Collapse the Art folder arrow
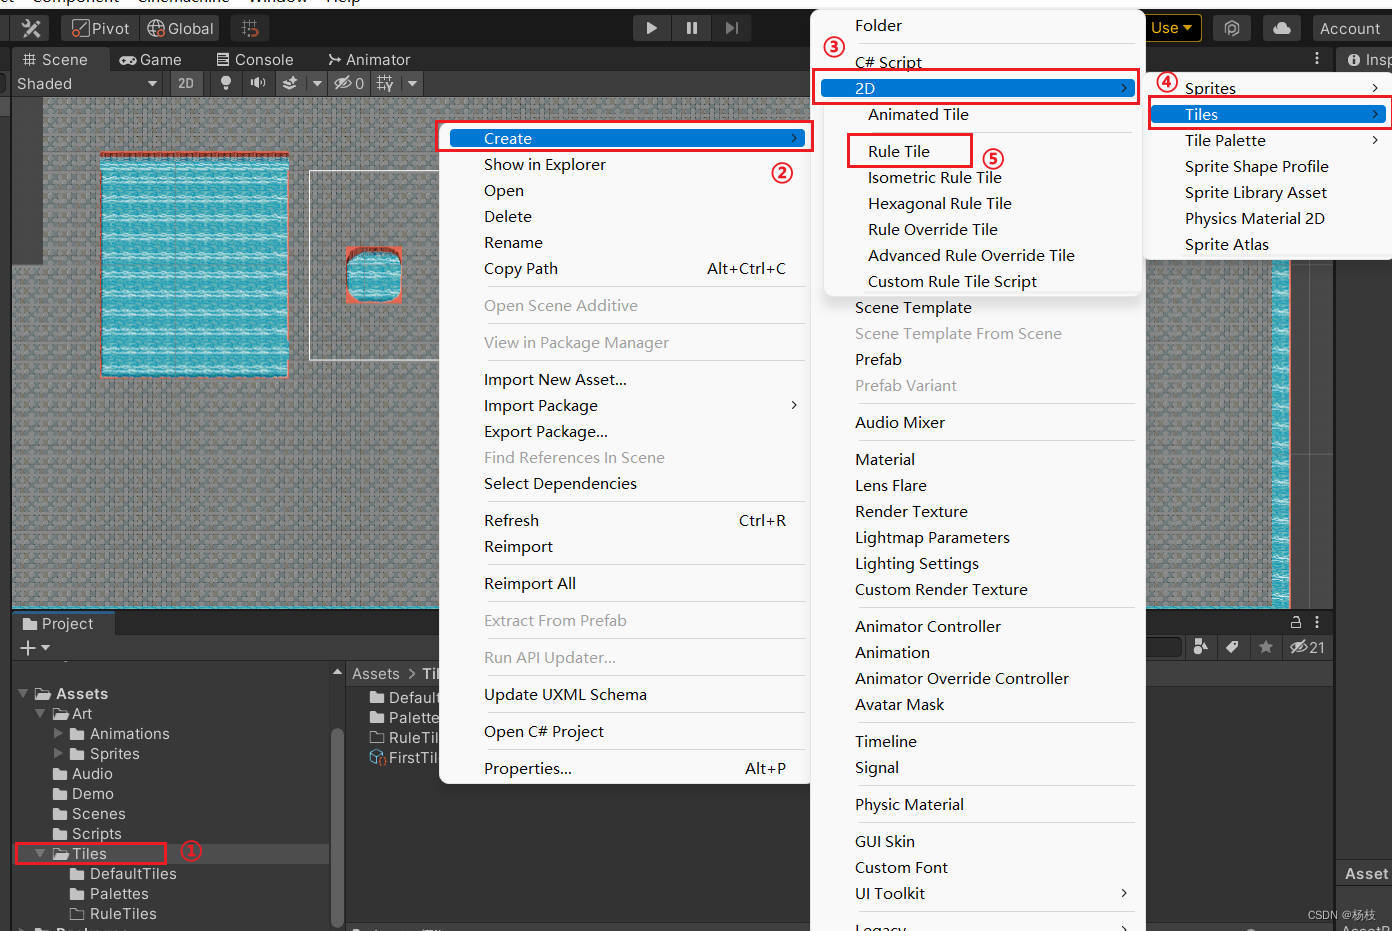This screenshot has height=931, width=1392. point(40,713)
